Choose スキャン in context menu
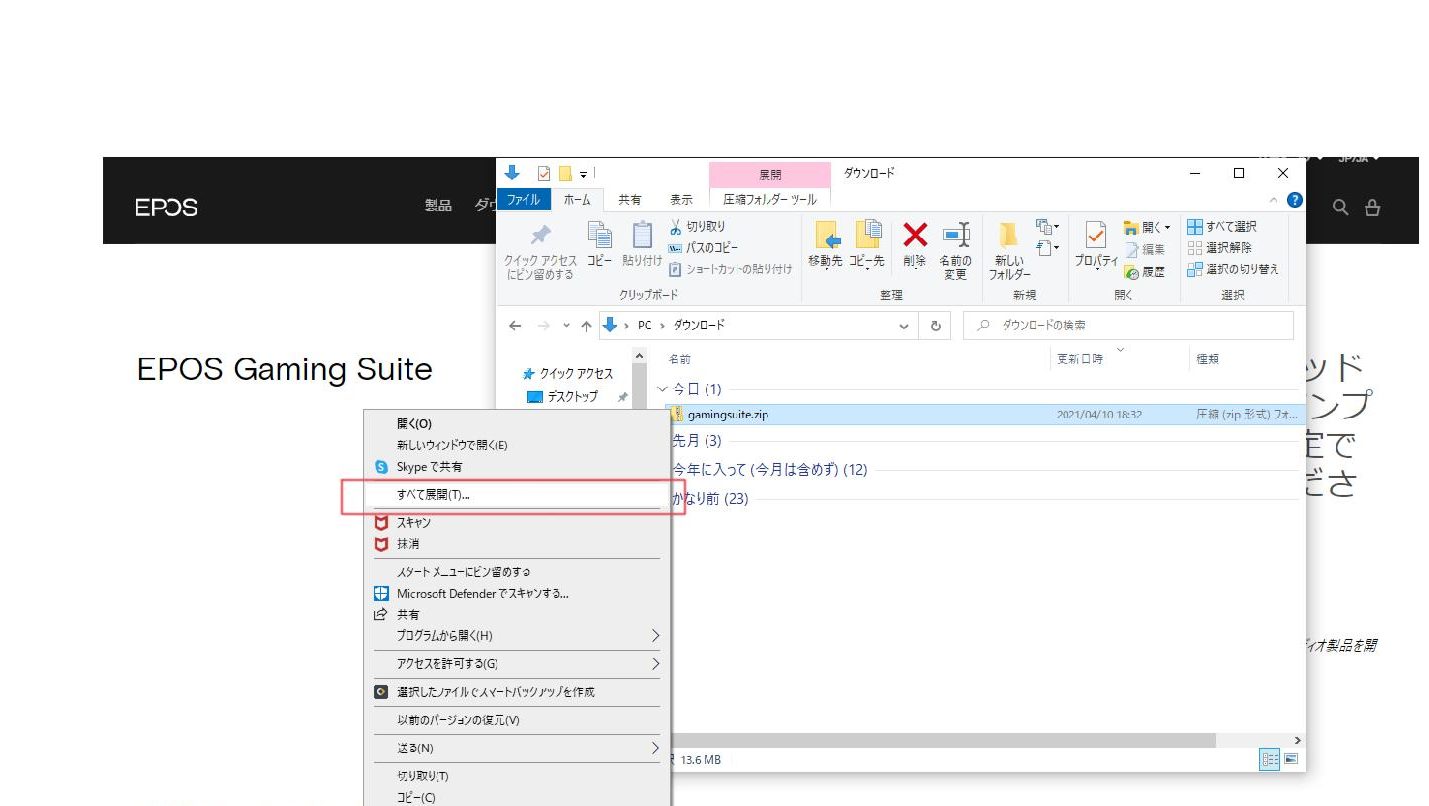The height and width of the screenshot is (806, 1429). point(516,523)
